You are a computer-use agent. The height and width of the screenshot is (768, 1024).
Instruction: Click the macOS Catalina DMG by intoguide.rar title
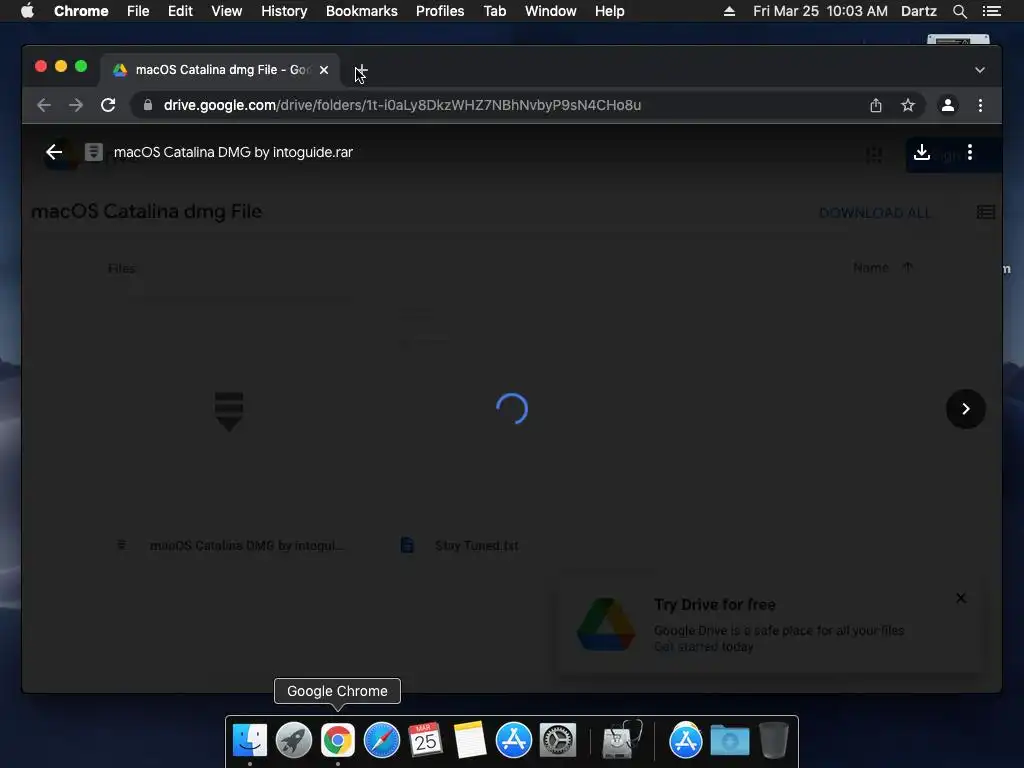point(233,152)
